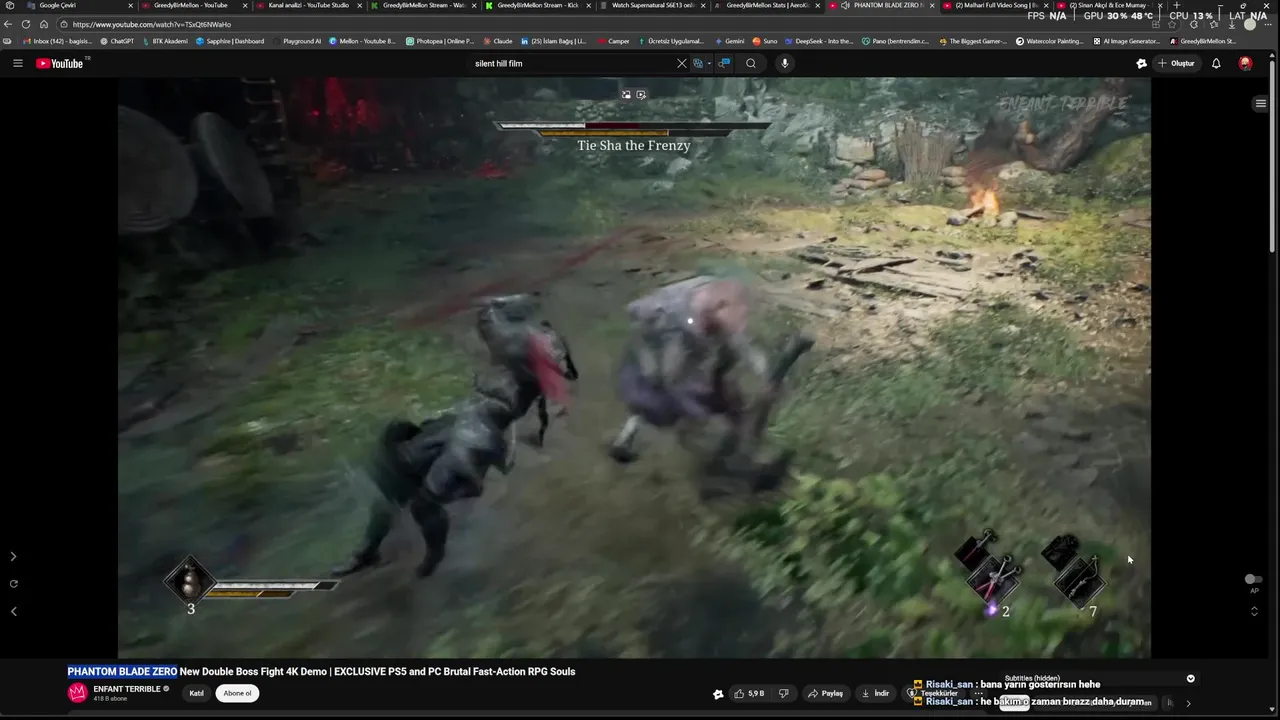
Task: Click the translate icon in search bar
Action: pos(700,63)
